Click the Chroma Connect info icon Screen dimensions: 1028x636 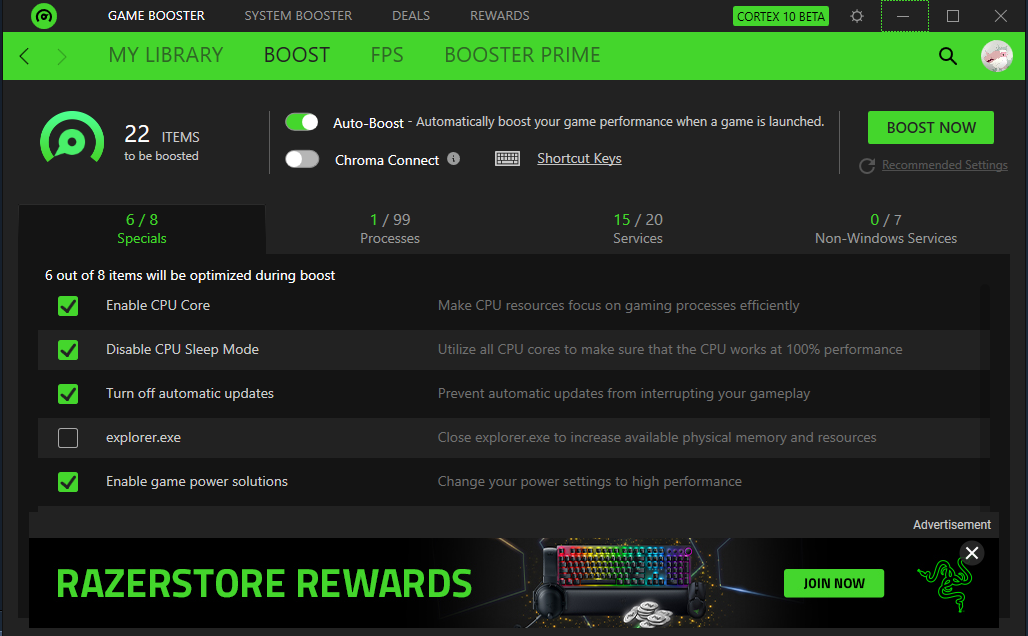click(453, 159)
